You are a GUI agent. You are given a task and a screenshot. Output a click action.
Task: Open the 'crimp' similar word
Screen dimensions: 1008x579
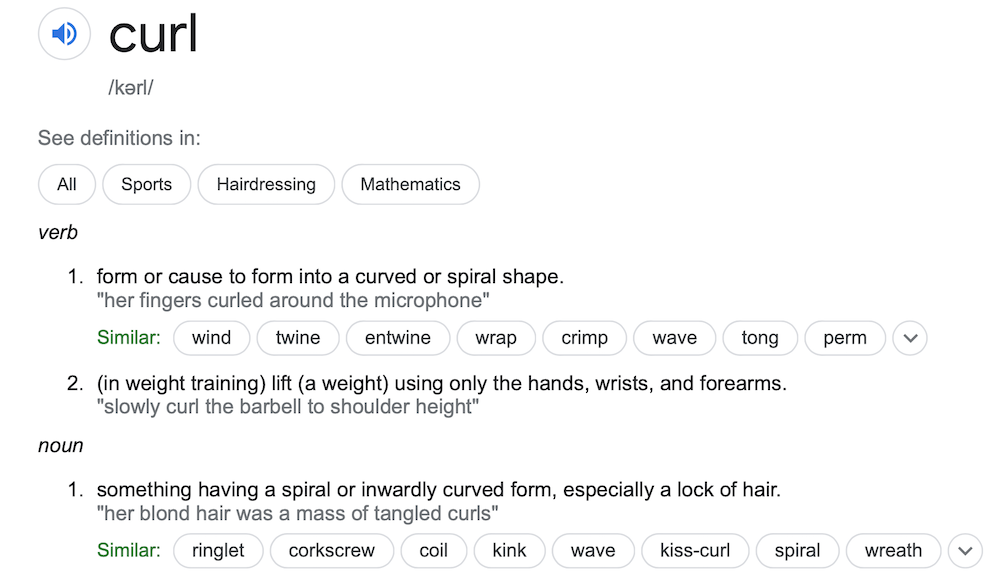584,338
